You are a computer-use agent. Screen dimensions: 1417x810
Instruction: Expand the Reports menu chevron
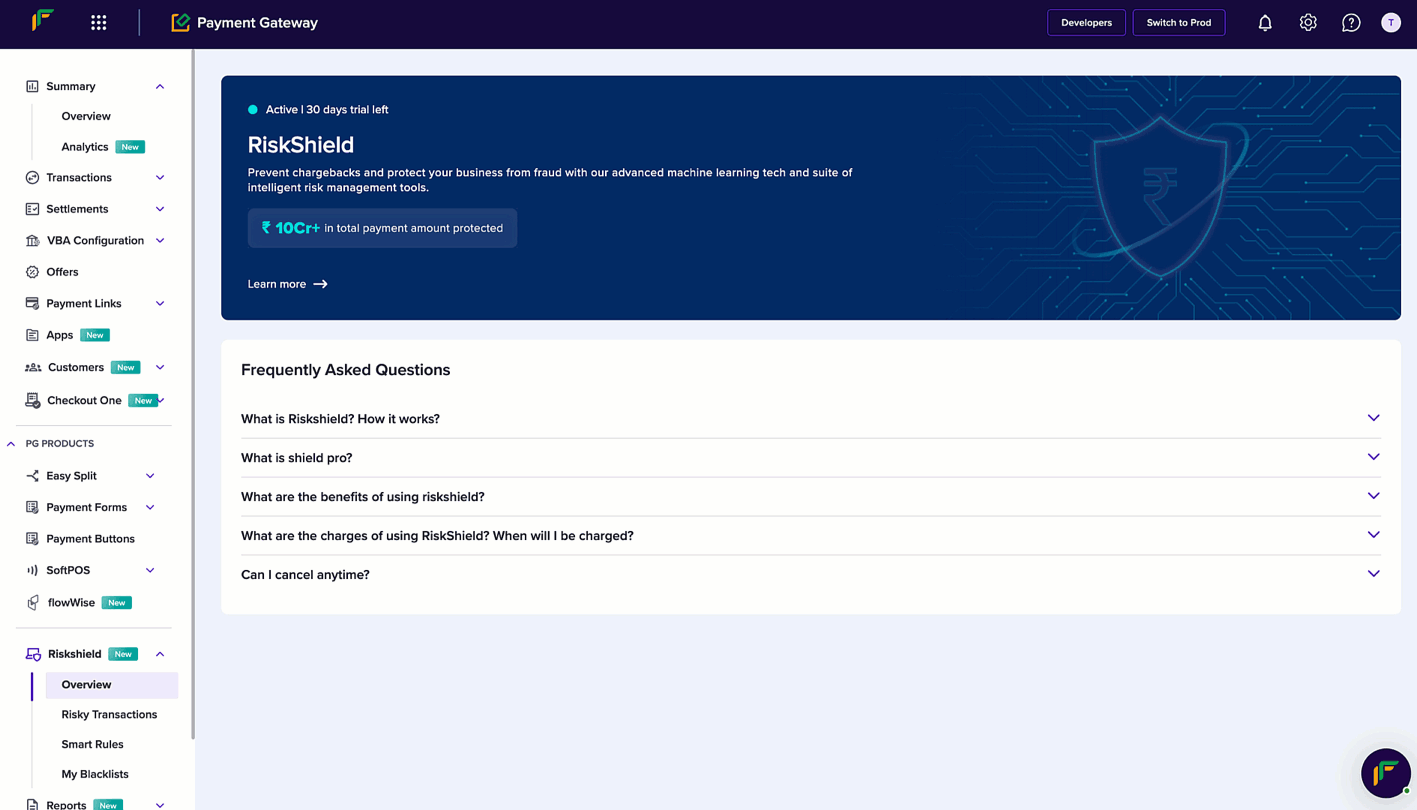tap(160, 804)
